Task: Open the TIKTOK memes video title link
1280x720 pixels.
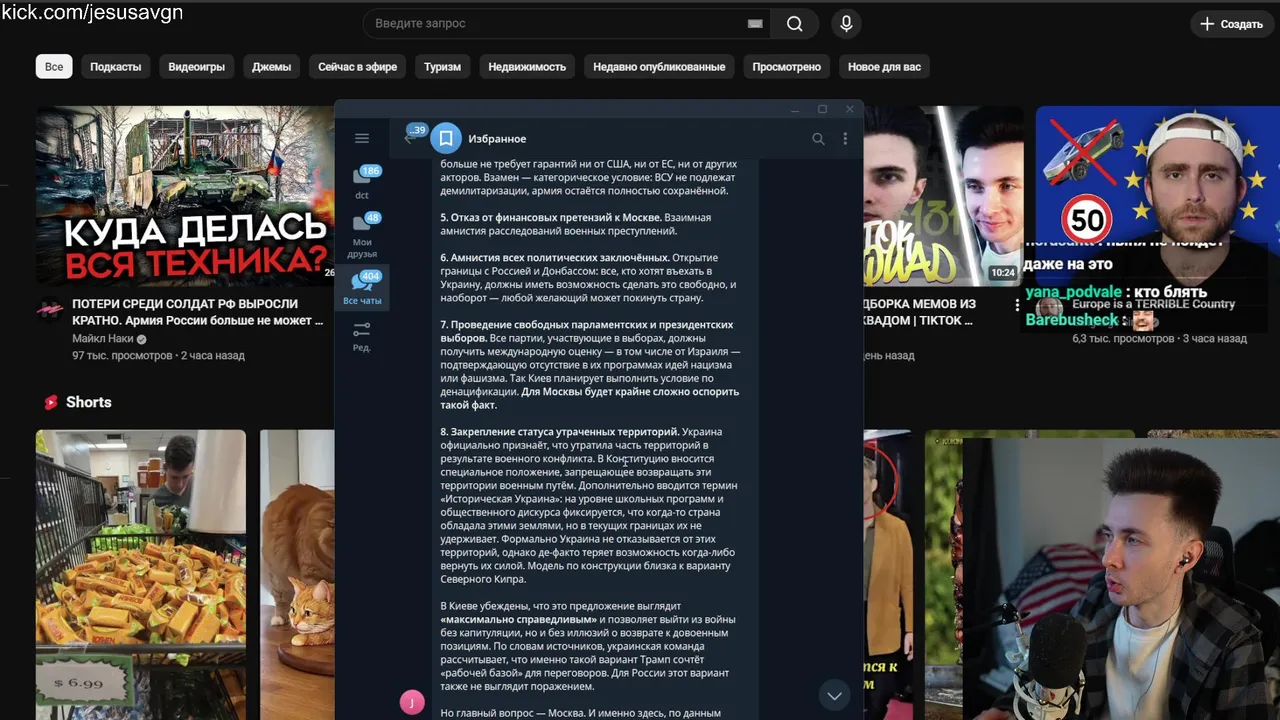Action: 919,312
